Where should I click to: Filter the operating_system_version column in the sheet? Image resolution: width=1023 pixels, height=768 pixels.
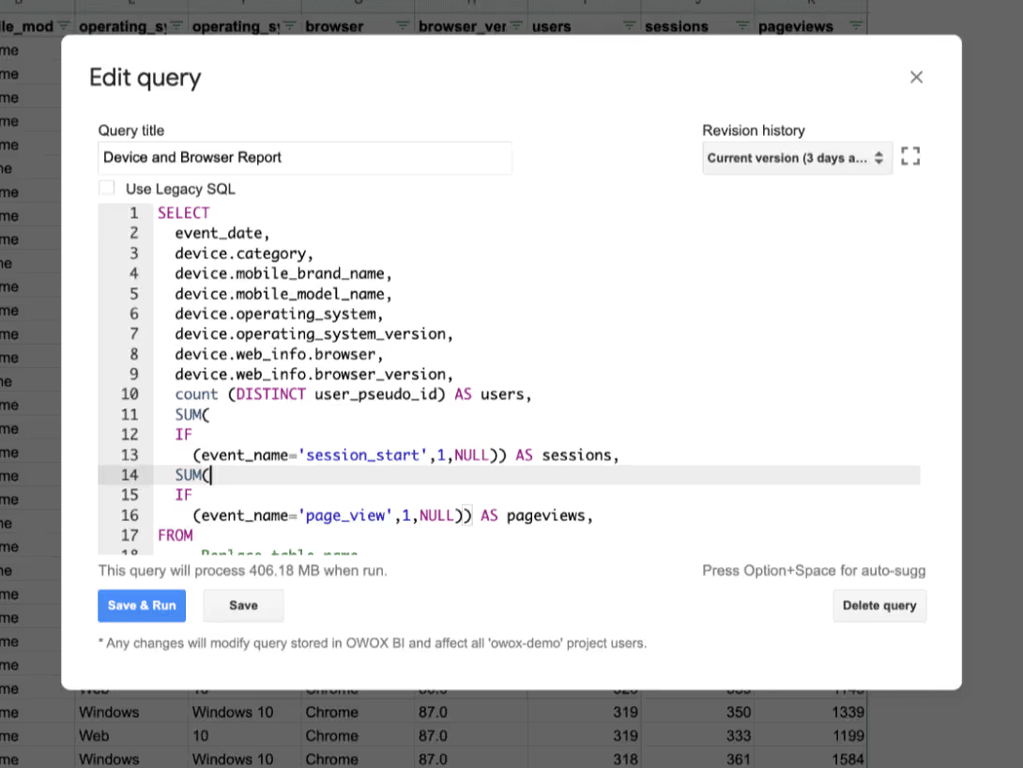point(290,26)
